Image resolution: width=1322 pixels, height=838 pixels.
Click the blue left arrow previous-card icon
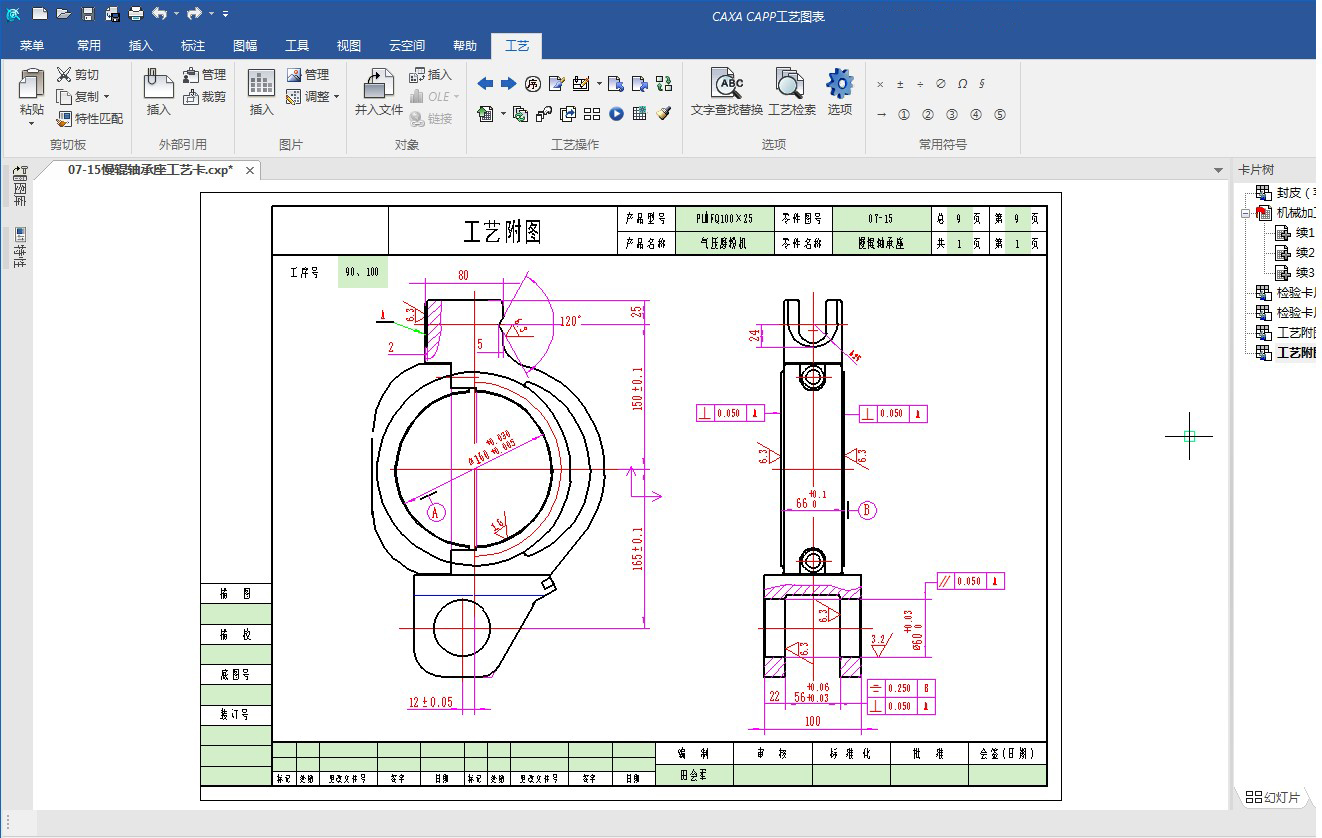click(485, 83)
